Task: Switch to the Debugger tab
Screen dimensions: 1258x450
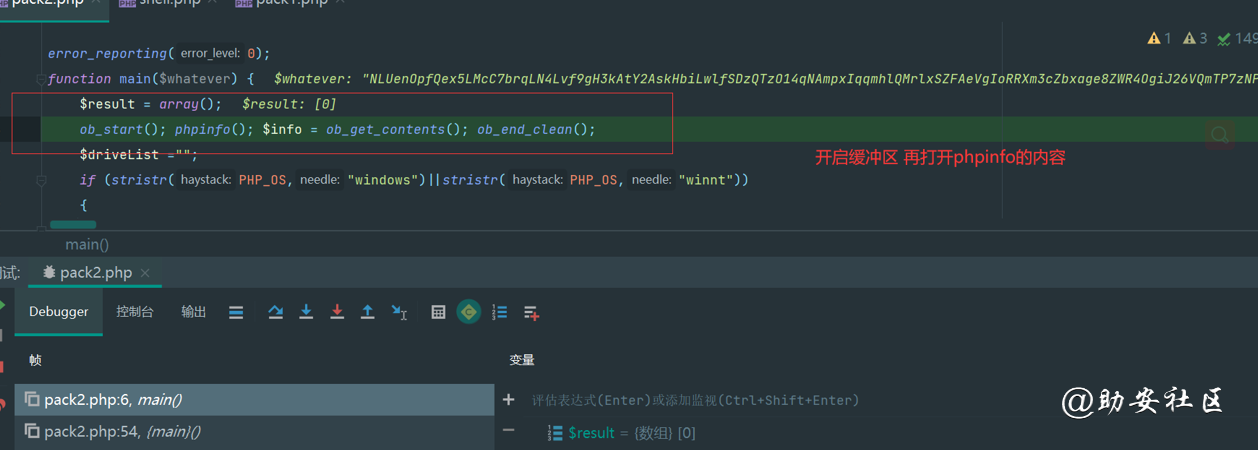Action: [x=58, y=311]
